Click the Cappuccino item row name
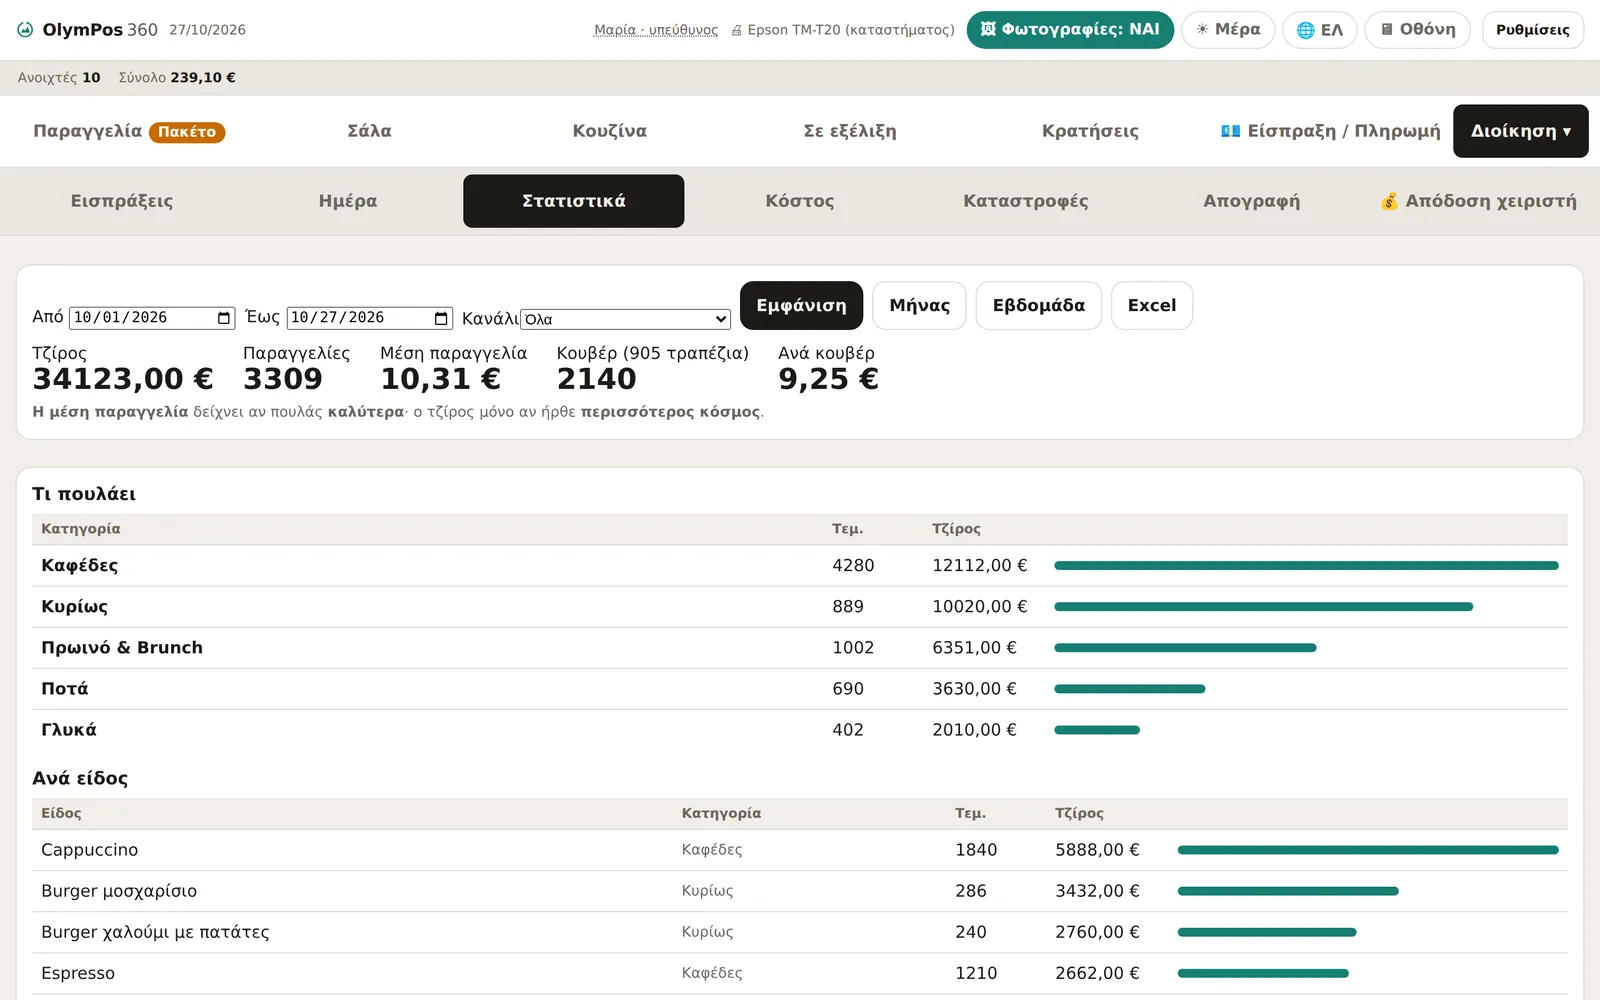The width and height of the screenshot is (1600, 1000). (x=90, y=850)
